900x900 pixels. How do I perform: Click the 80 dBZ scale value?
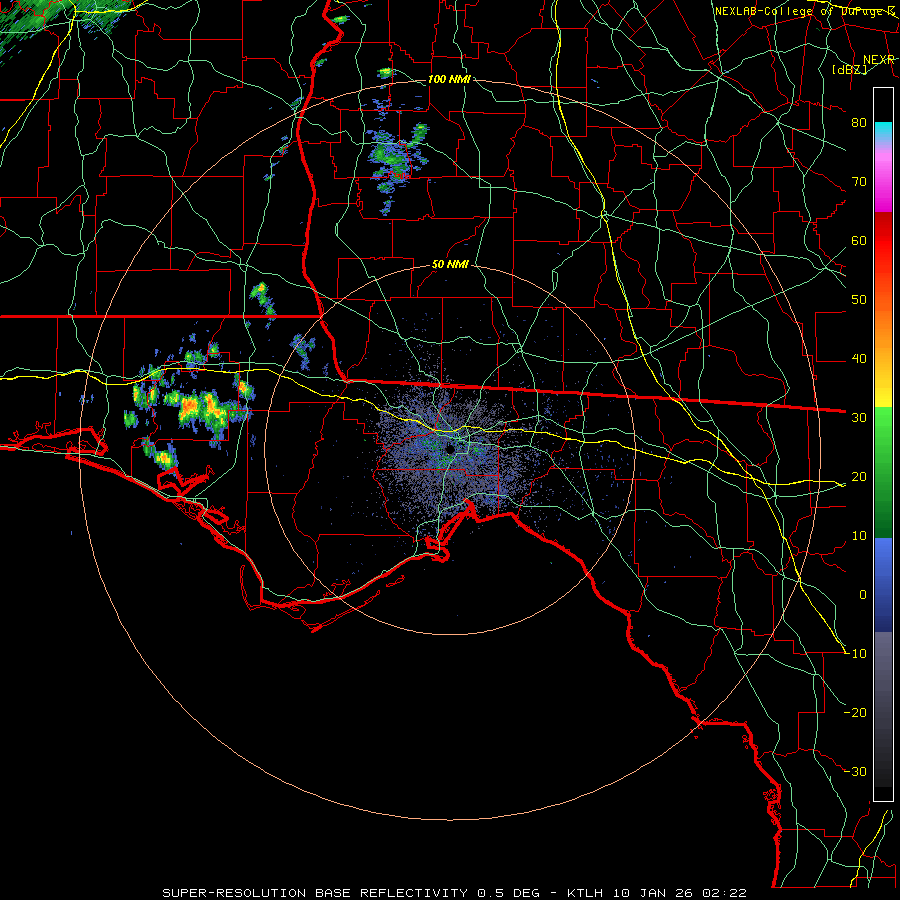click(859, 123)
